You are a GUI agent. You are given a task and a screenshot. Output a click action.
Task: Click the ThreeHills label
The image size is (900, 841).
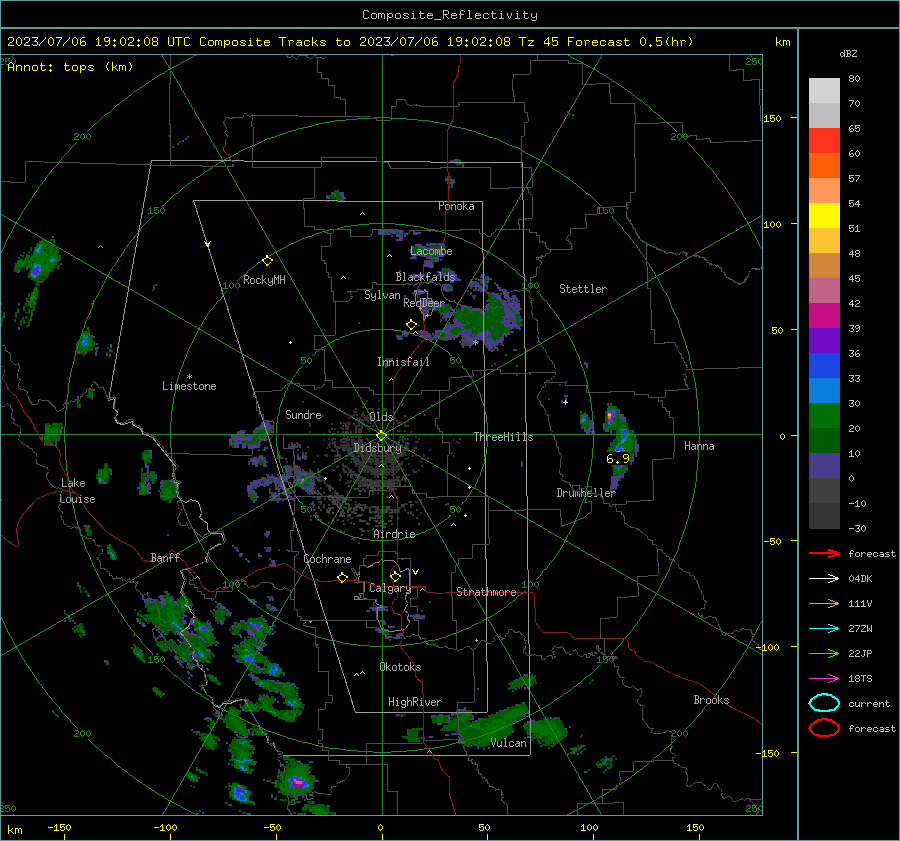[x=503, y=437]
